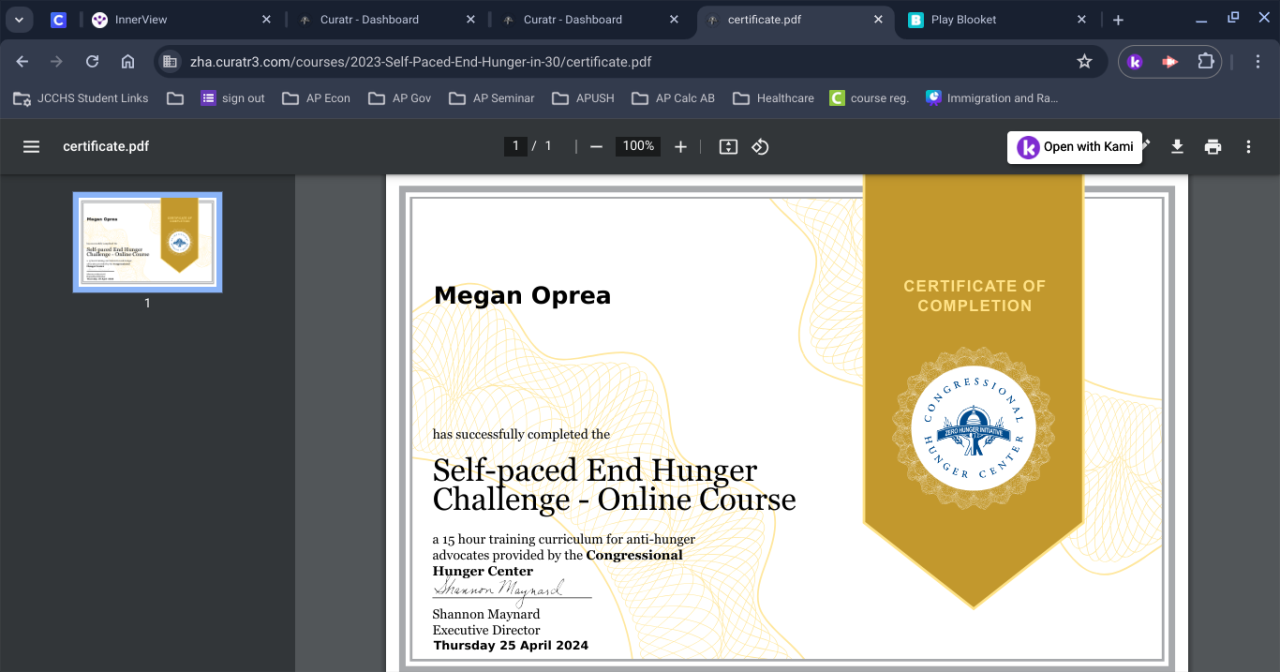The width and height of the screenshot is (1280, 672).
Task: Toggle the PDF sidebar menu
Action: (x=31, y=147)
